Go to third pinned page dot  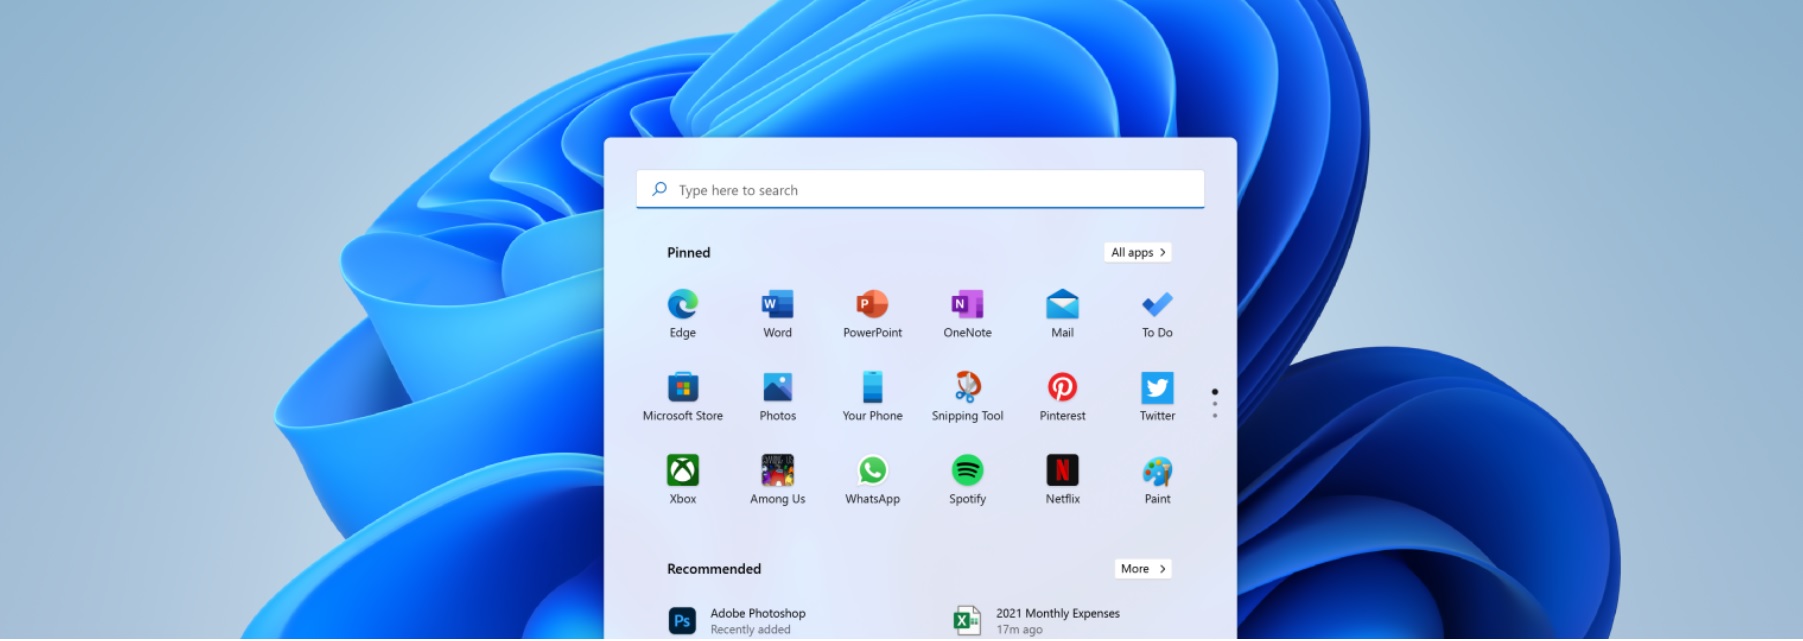pos(1215,416)
